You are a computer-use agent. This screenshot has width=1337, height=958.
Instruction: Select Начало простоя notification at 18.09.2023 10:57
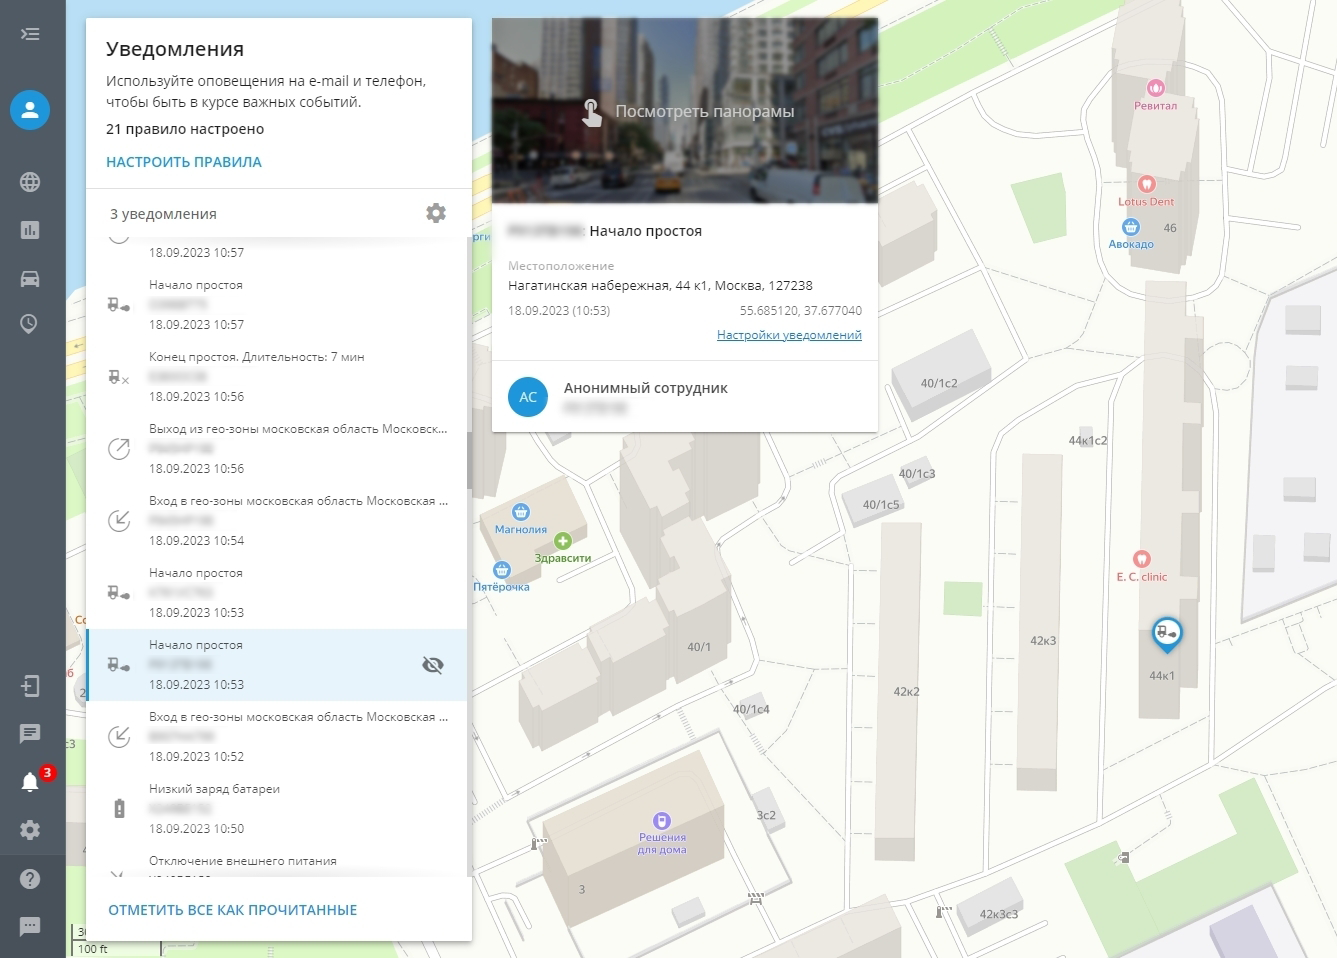coord(276,305)
